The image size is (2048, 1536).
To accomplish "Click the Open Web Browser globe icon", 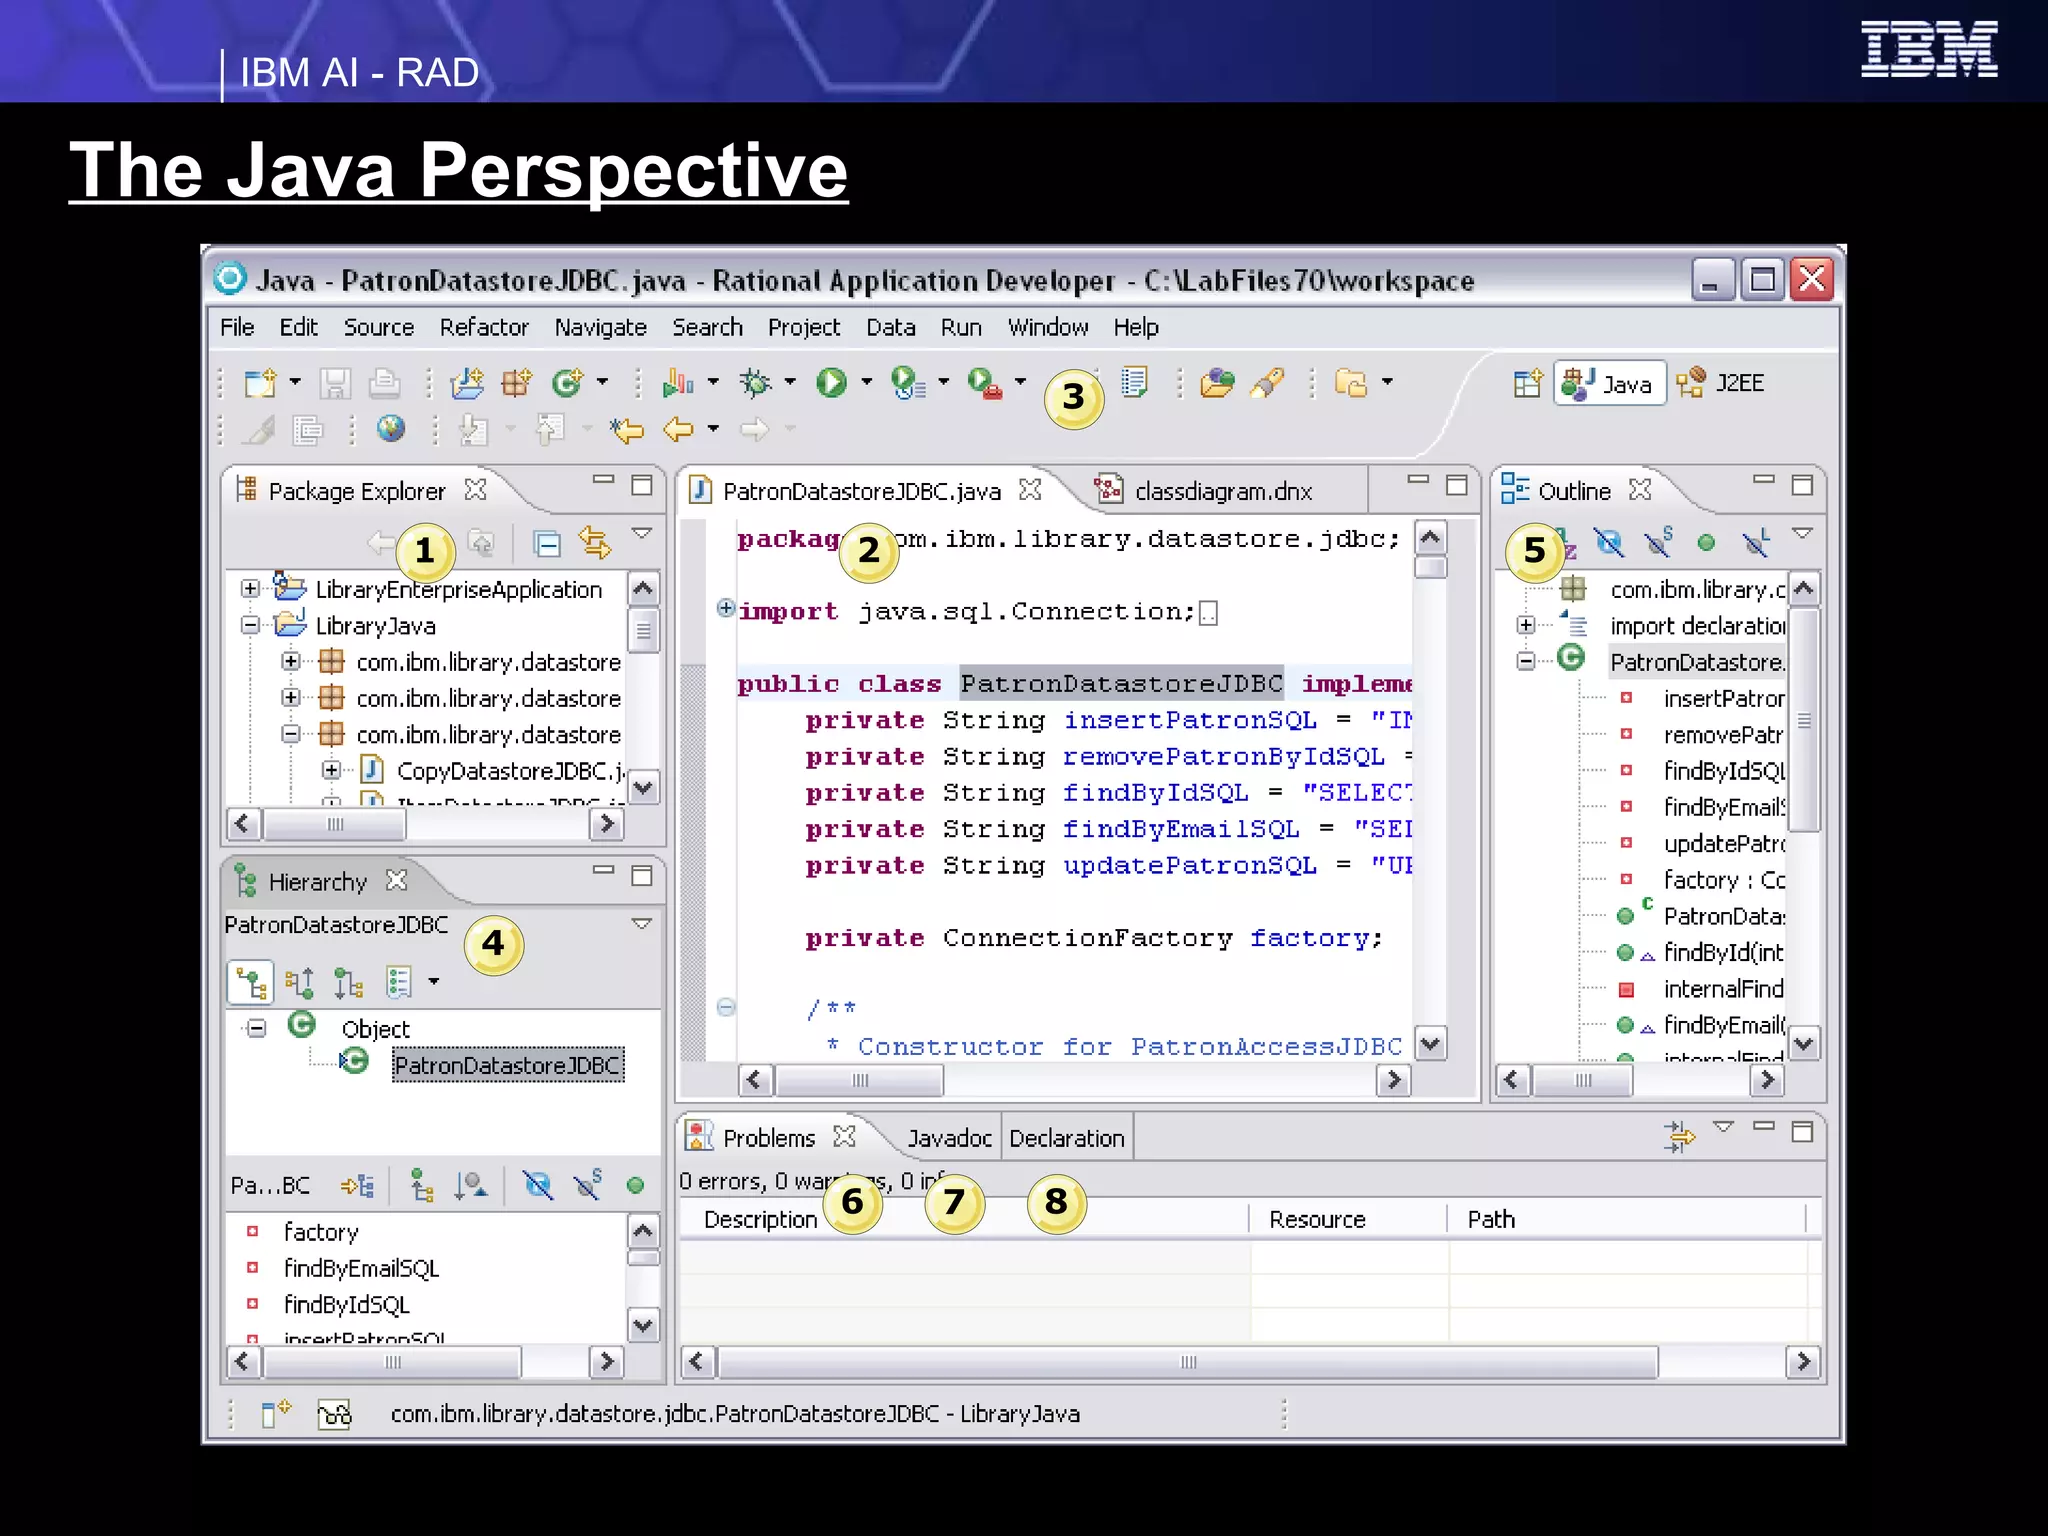I will tap(391, 430).
